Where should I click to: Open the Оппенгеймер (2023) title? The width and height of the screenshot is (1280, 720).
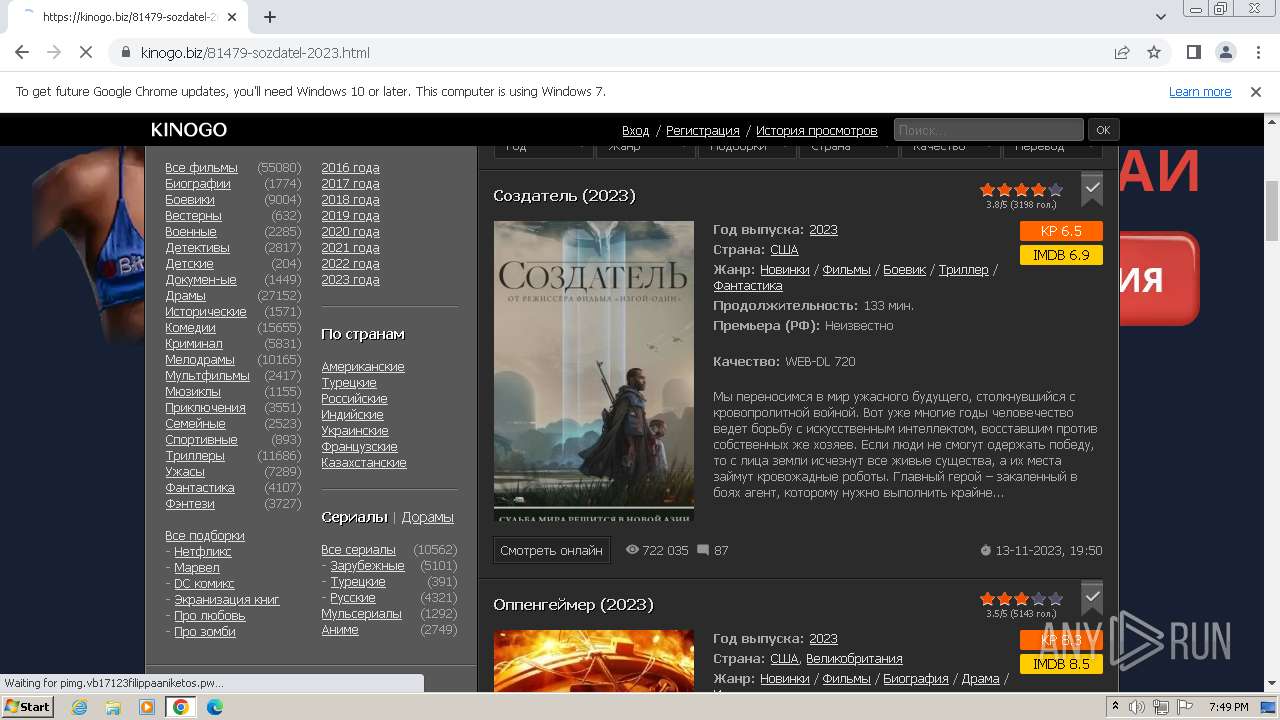click(x=573, y=605)
